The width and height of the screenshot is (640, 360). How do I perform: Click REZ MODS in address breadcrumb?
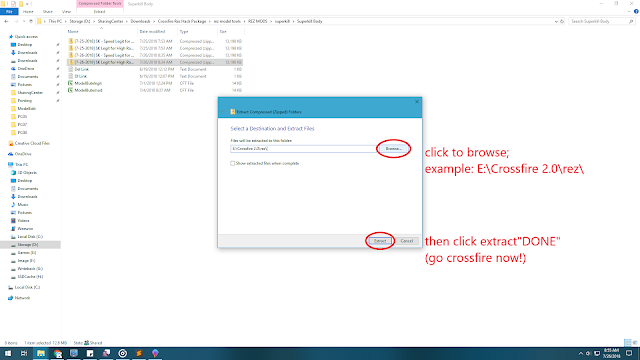tap(258, 21)
